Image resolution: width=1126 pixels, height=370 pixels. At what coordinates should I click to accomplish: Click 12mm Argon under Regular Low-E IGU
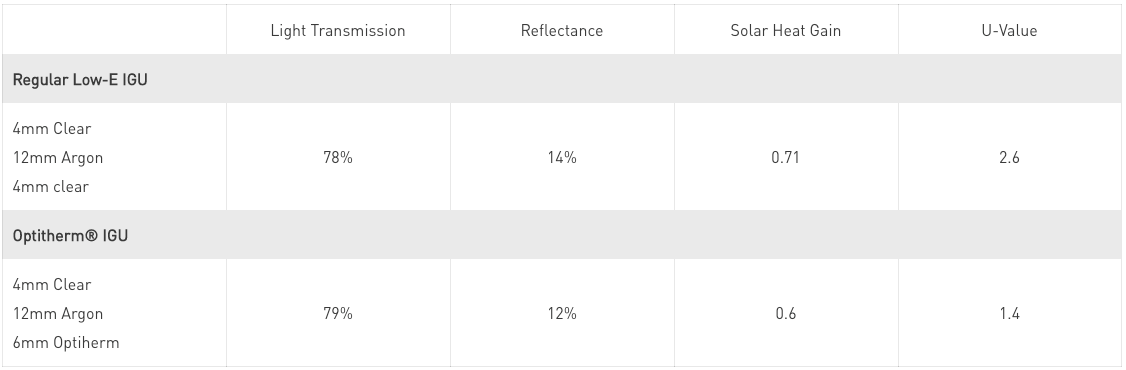[57, 158]
